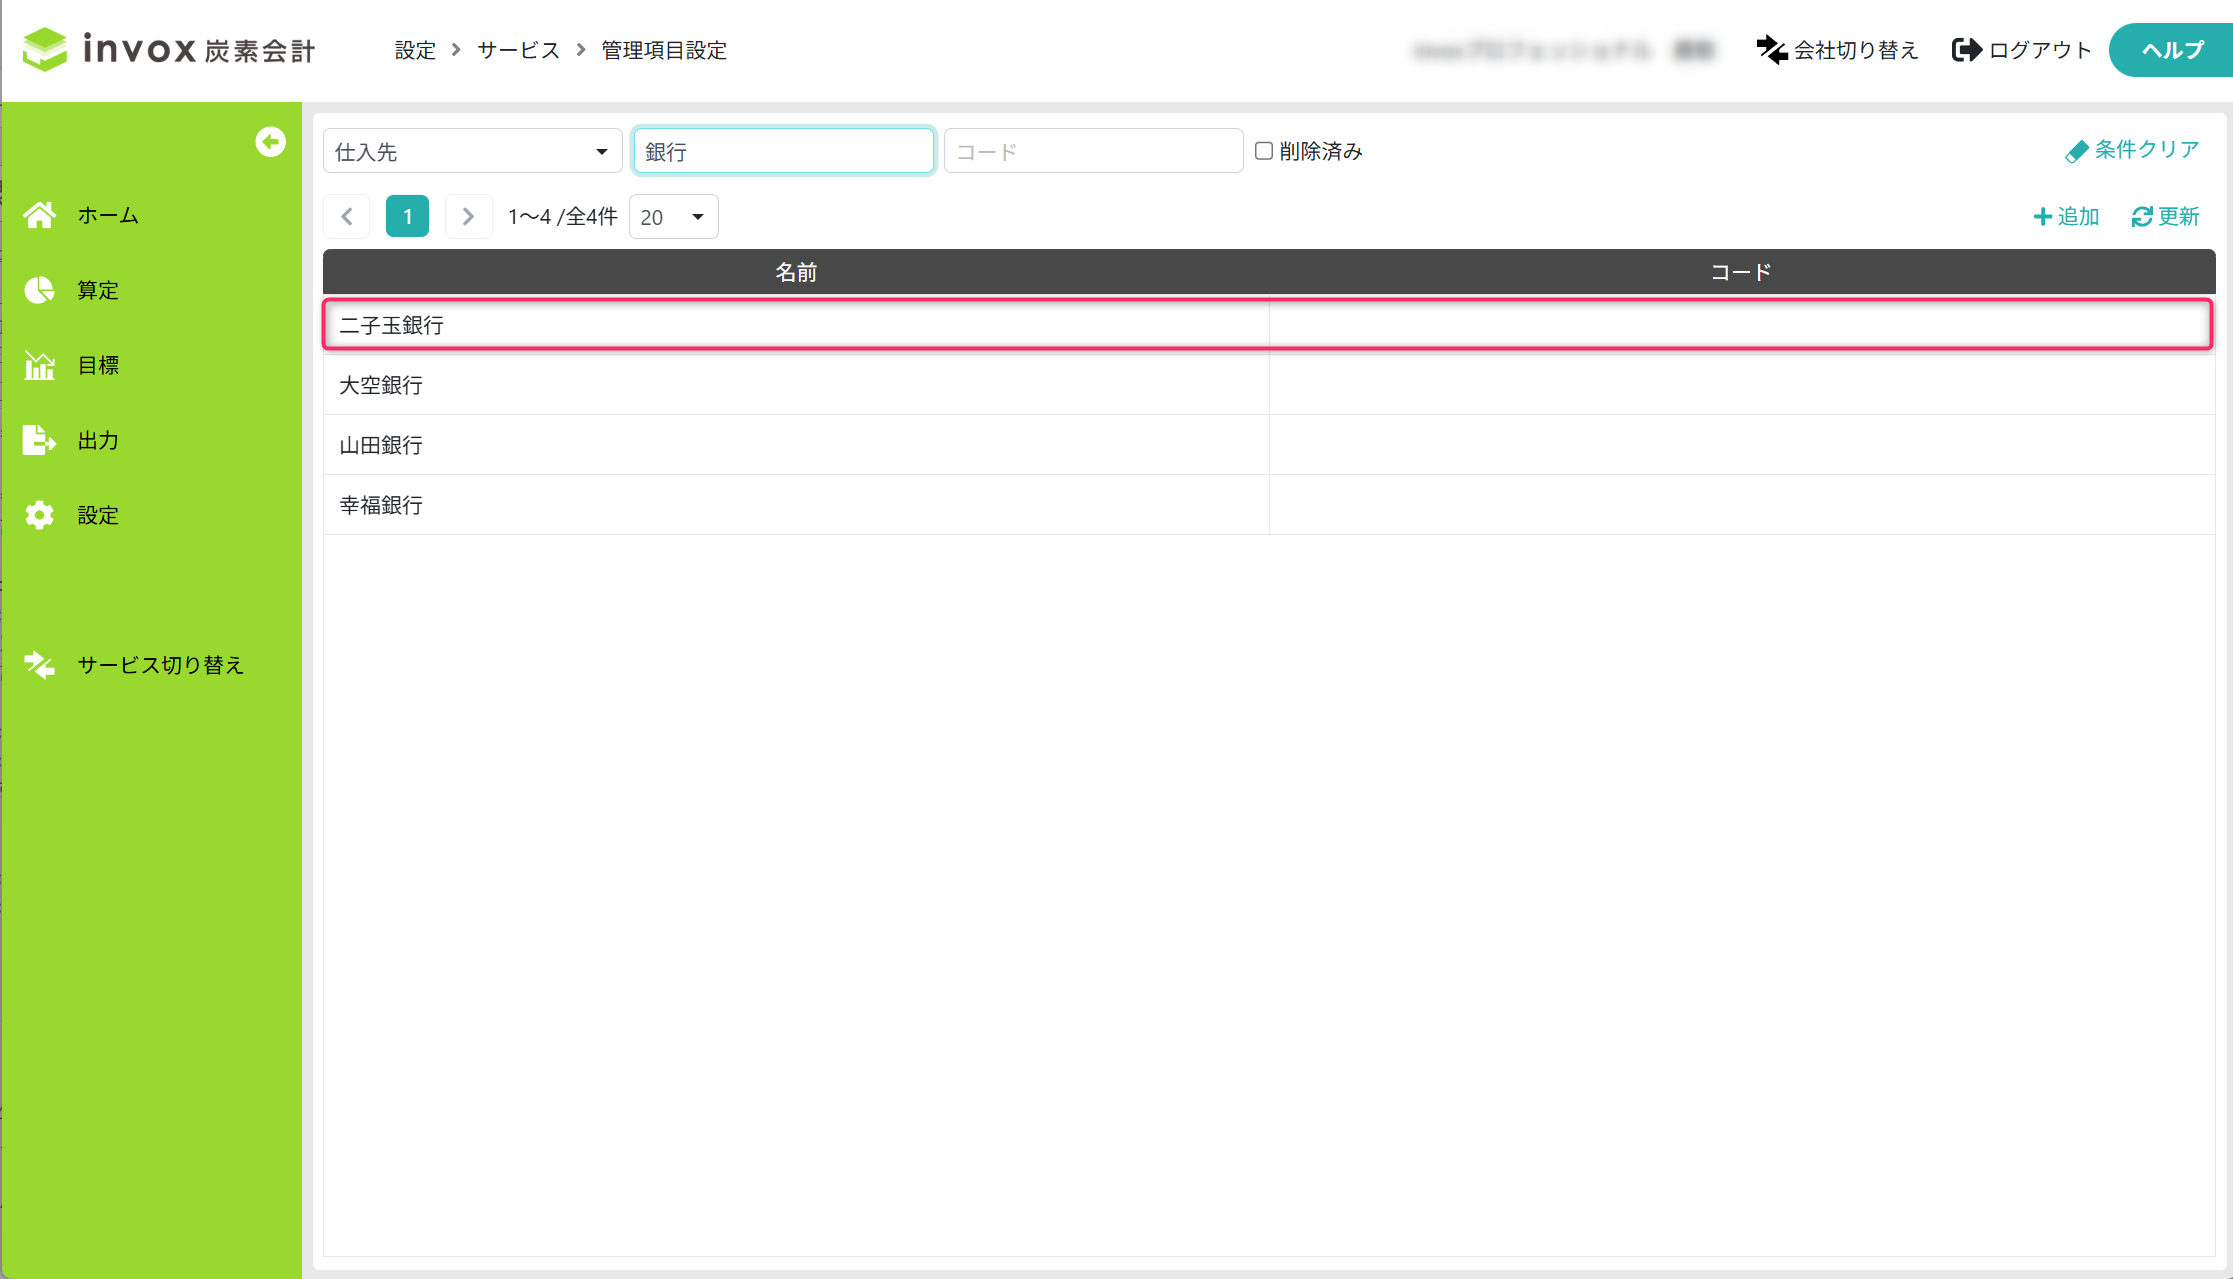Click the 出力 export icon
Viewport: 2233px width, 1279px height.
point(40,440)
